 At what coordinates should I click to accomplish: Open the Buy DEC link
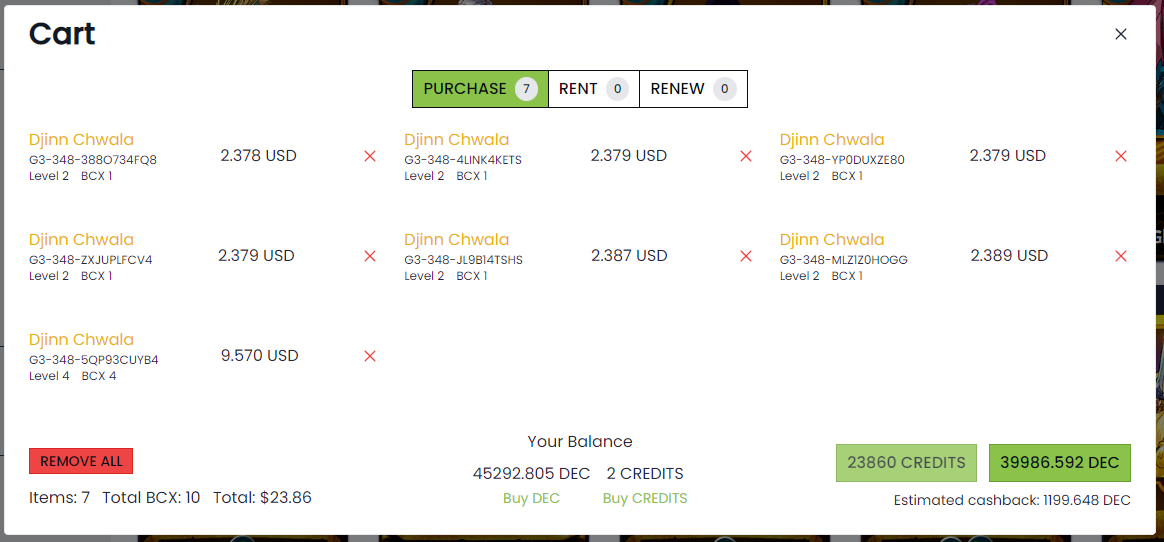click(x=532, y=498)
